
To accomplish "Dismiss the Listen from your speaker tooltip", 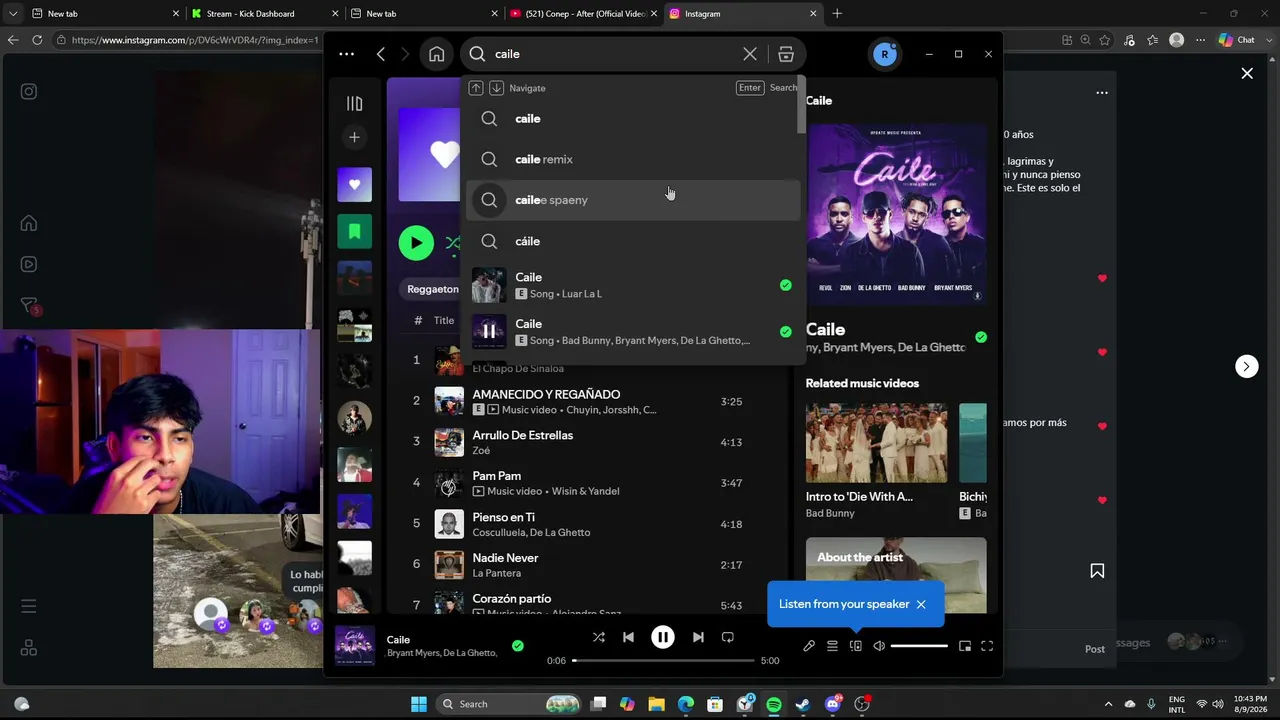I will (921, 604).
